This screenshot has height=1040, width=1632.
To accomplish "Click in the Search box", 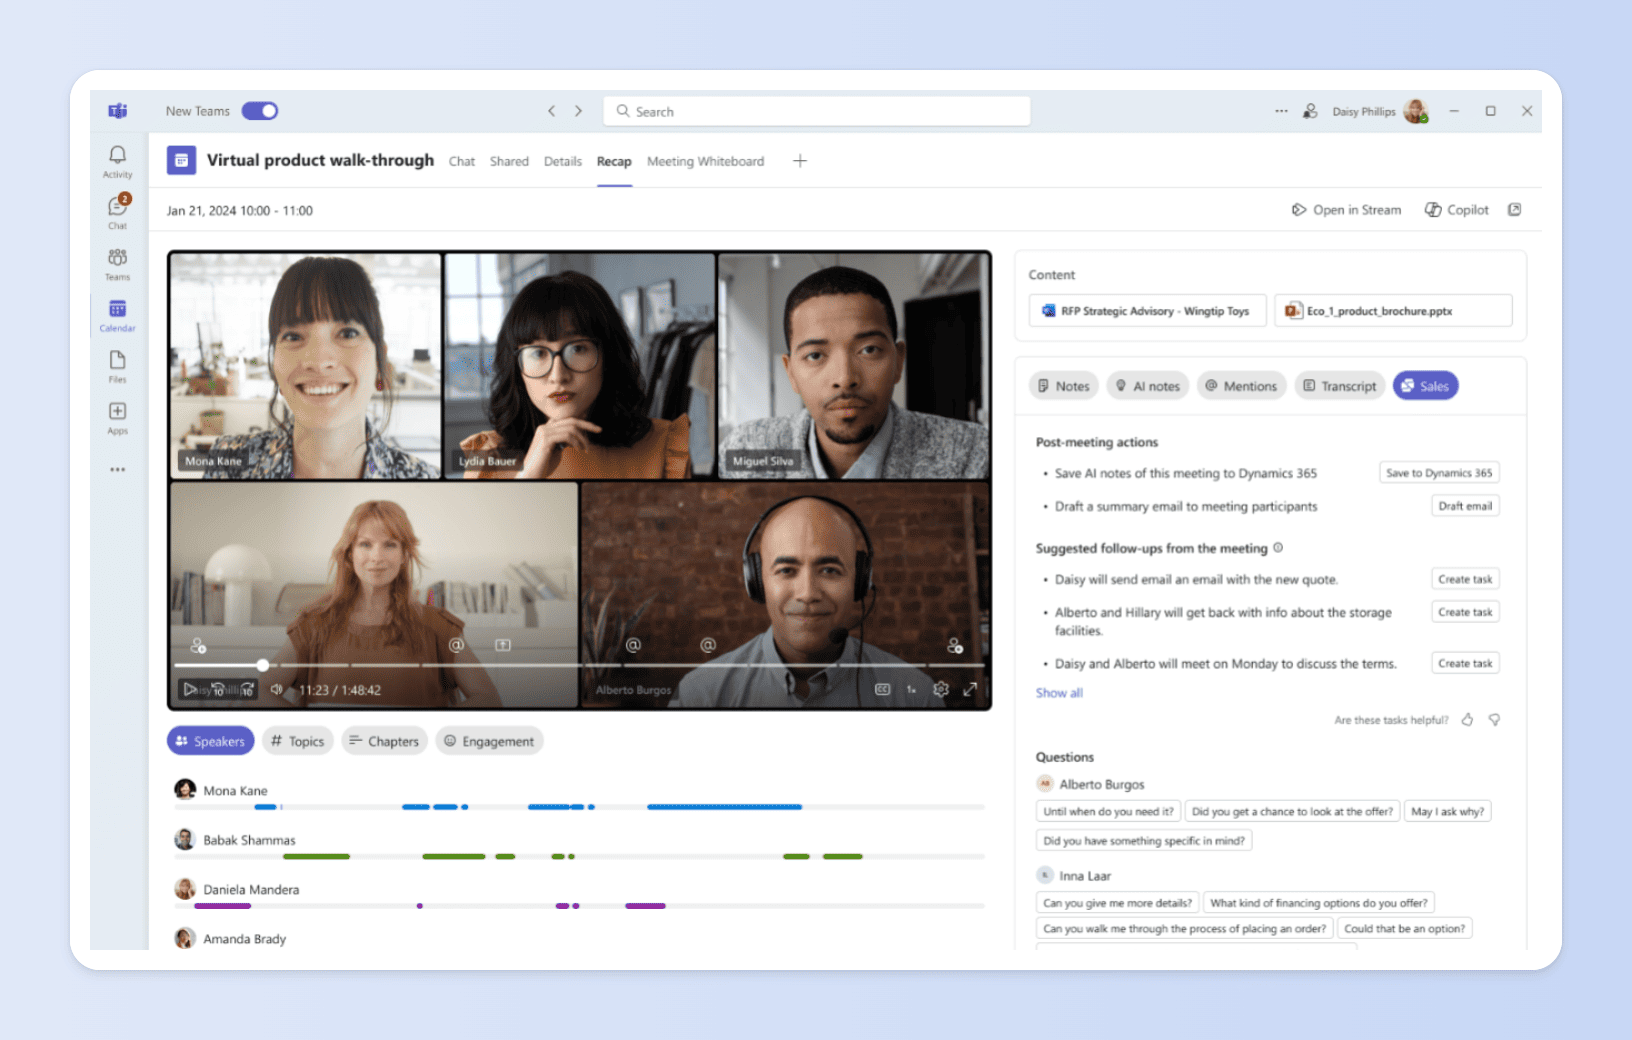I will pos(817,111).
